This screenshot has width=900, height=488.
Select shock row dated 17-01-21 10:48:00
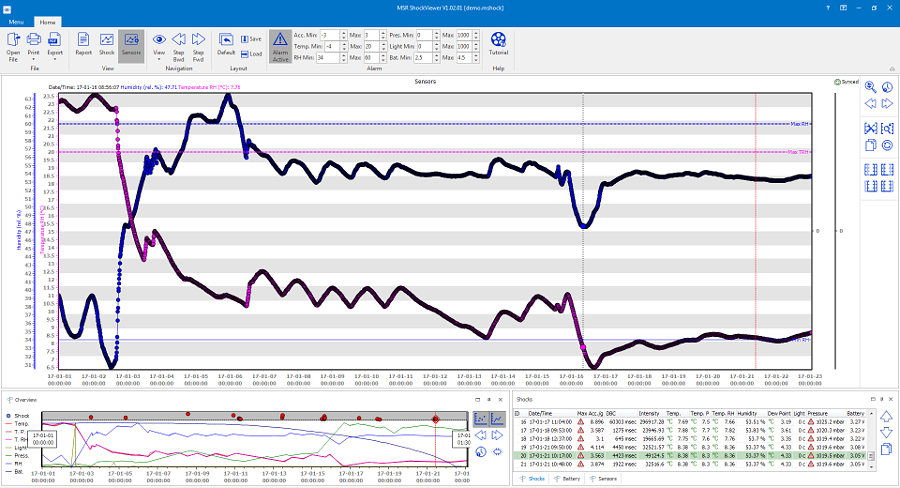690,464
